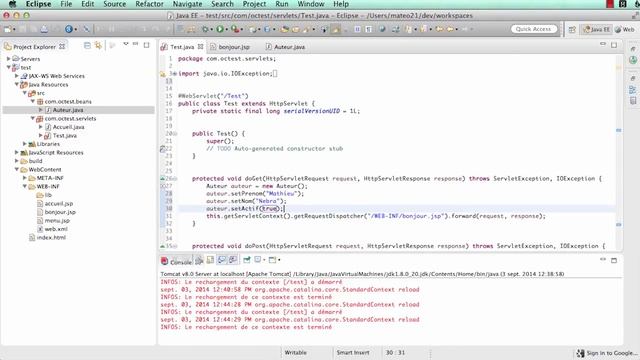
Task: Click the TODO task marker at line 22
Action: click(162, 149)
